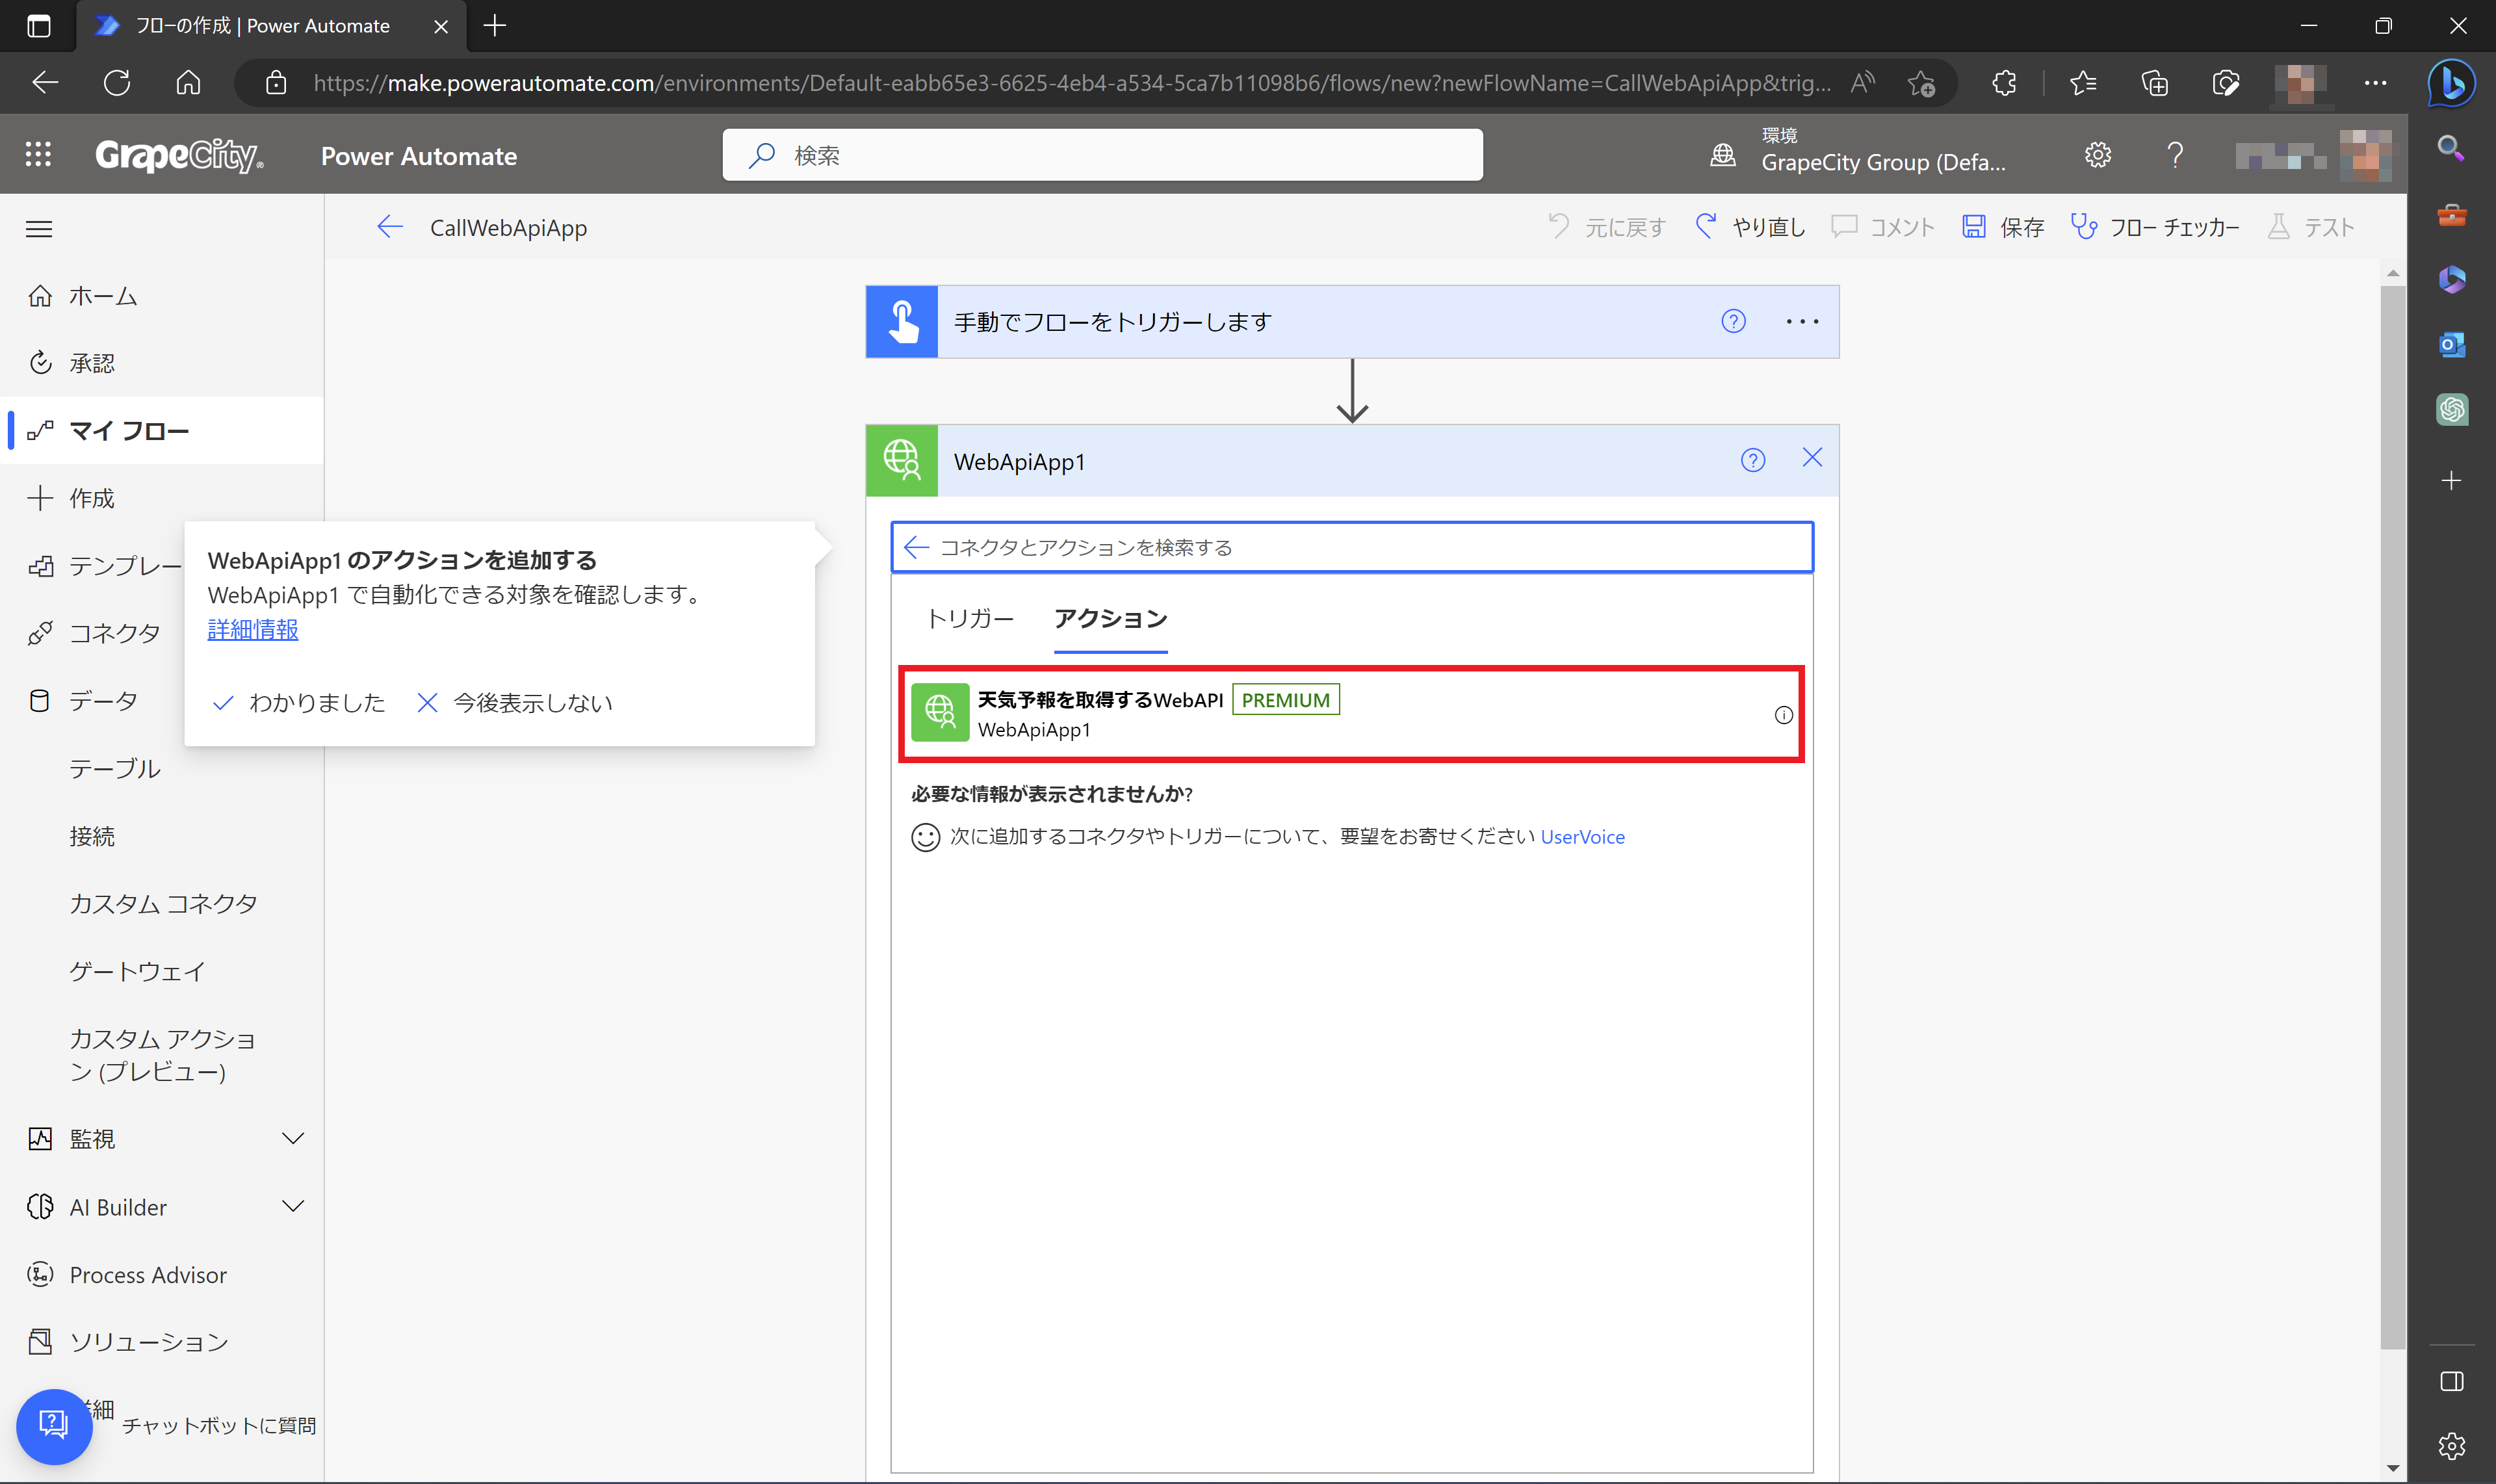Image resolution: width=2496 pixels, height=1484 pixels.
Task: Expand the 監視 section
Action: [292, 1138]
